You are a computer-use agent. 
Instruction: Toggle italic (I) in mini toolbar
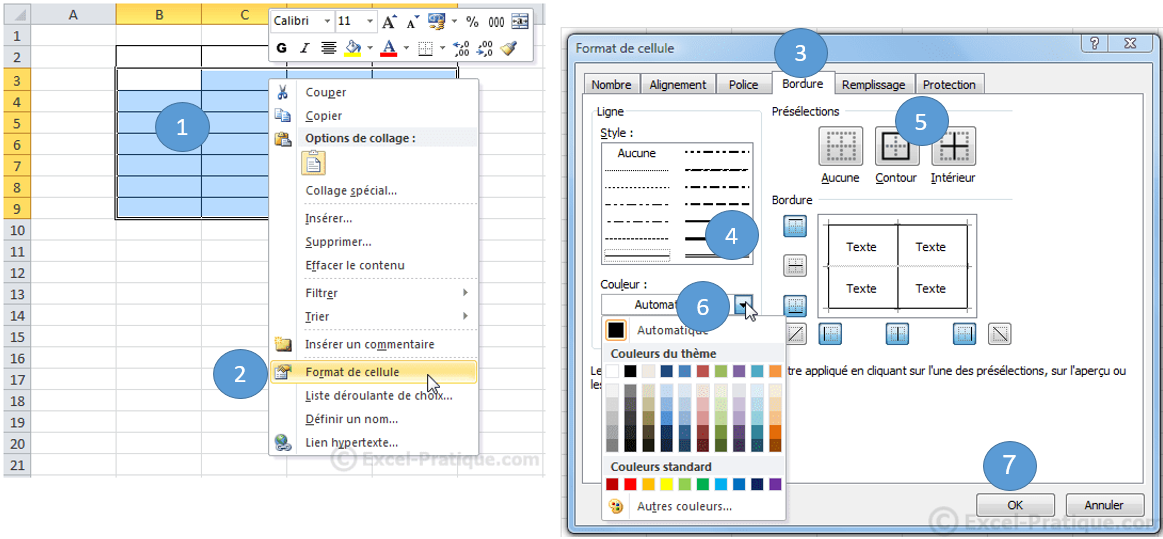coord(304,48)
